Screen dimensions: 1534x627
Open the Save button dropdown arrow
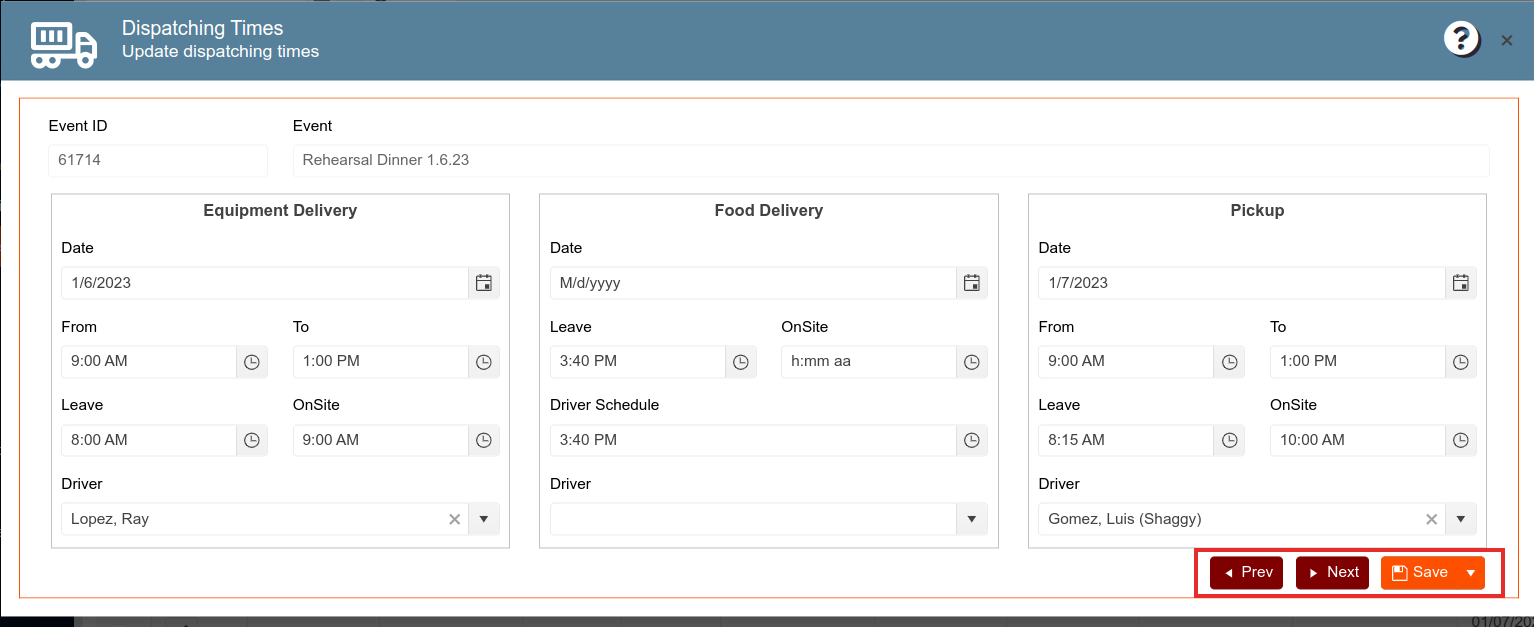1471,573
